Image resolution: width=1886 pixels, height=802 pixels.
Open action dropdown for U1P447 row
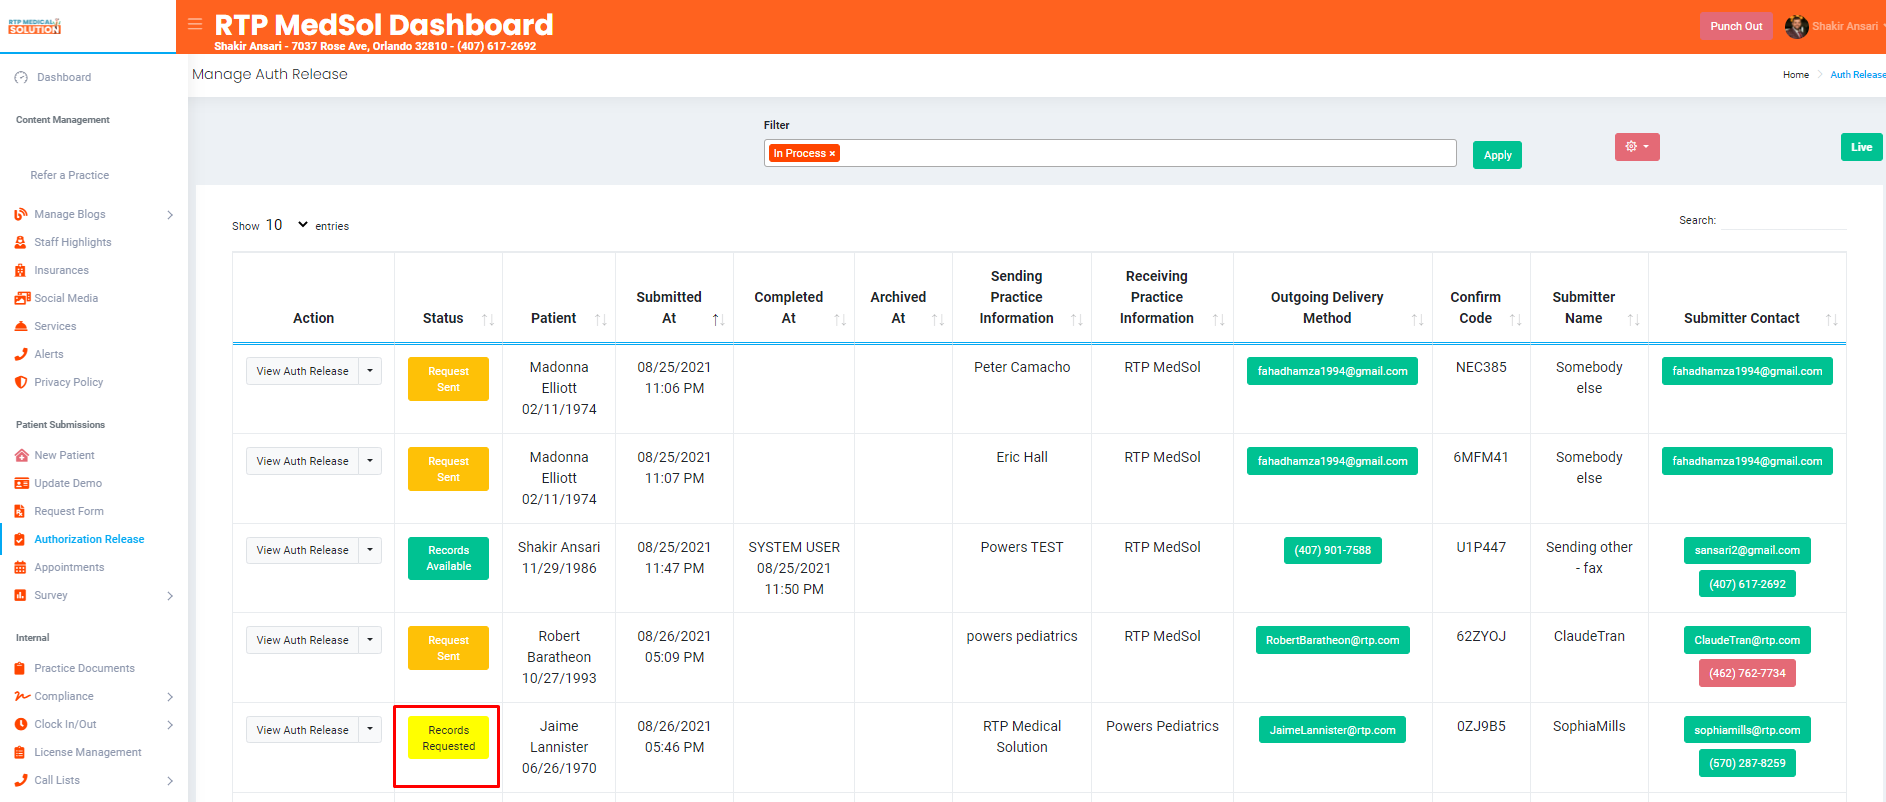point(370,550)
